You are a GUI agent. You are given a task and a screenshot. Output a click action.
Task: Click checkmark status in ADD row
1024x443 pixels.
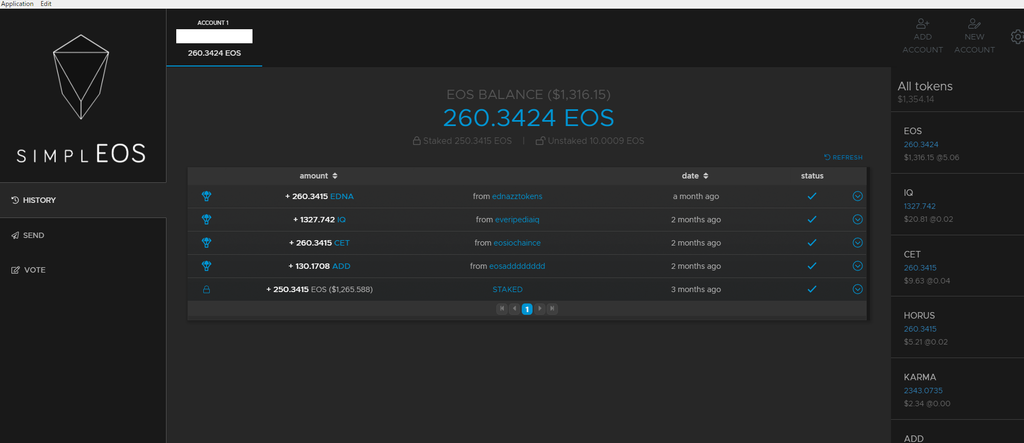pyautogui.click(x=812, y=266)
